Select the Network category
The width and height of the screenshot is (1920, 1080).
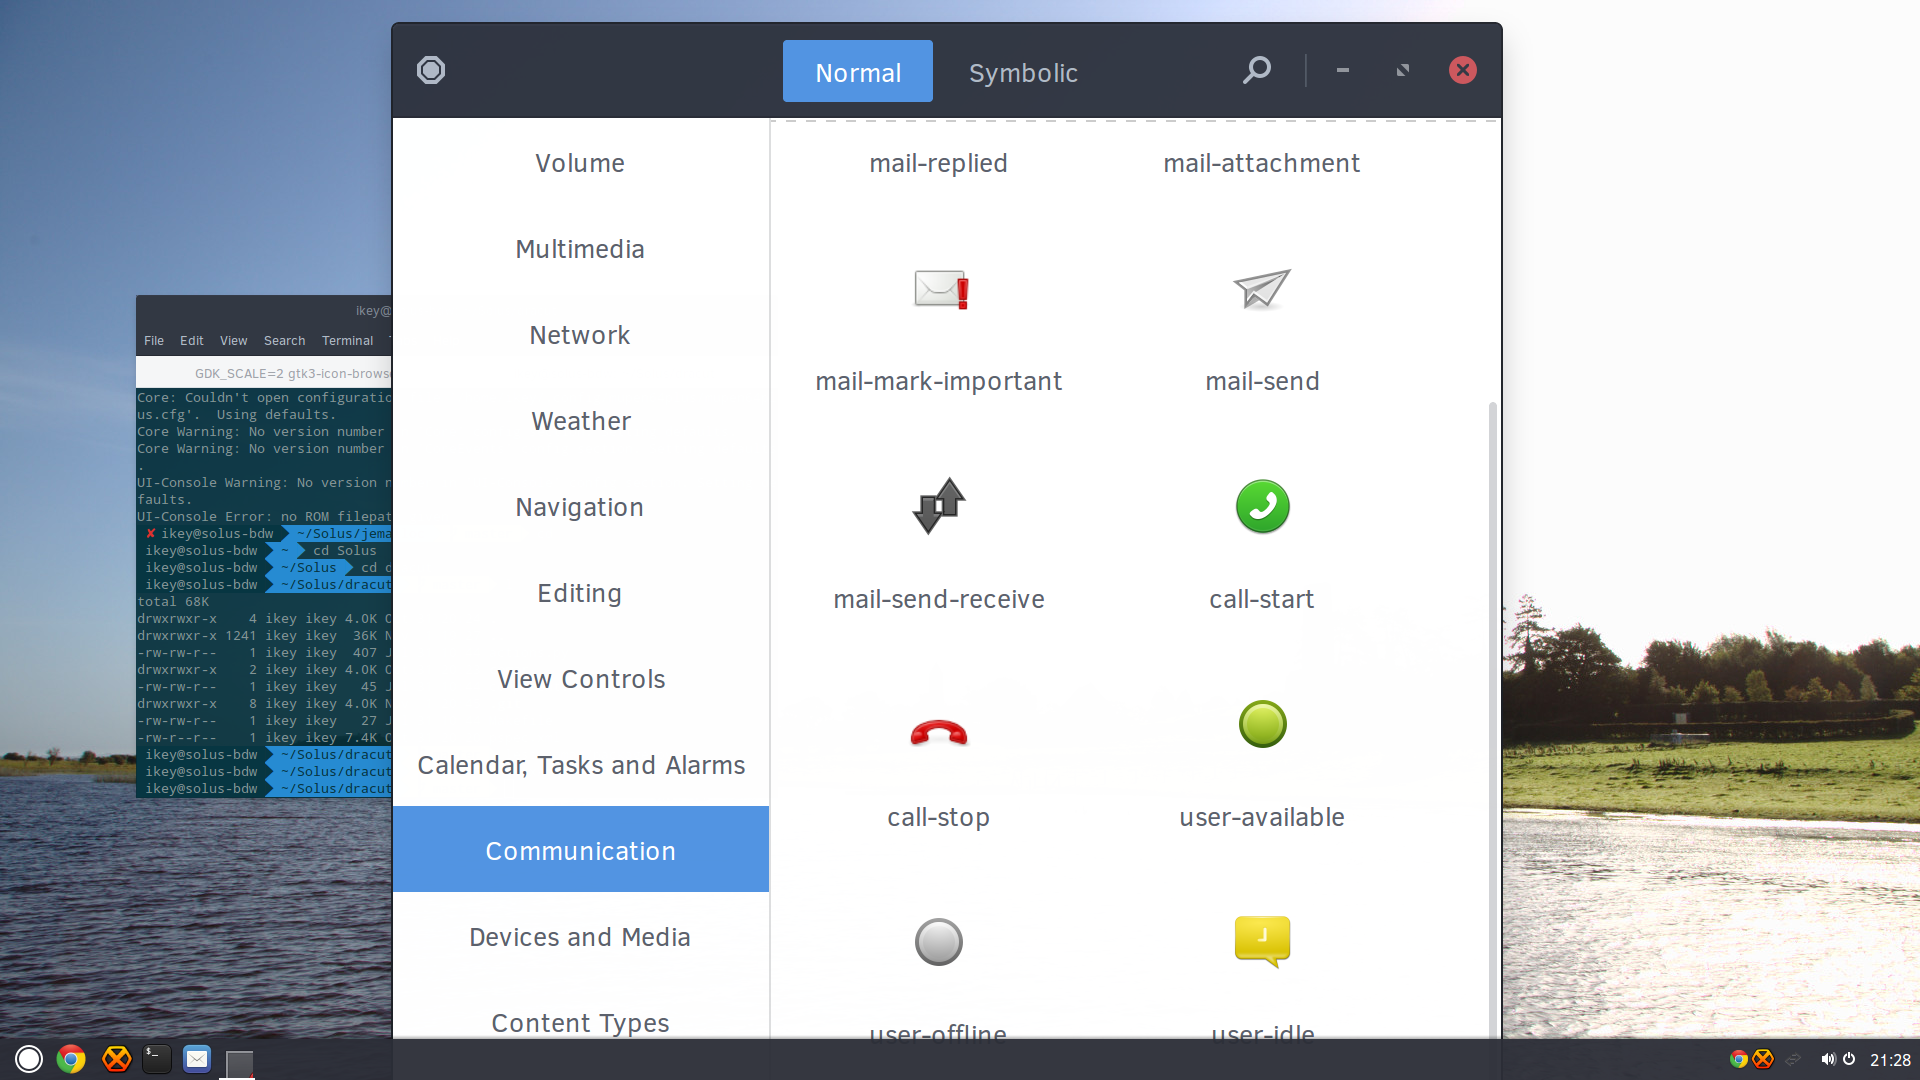580,335
